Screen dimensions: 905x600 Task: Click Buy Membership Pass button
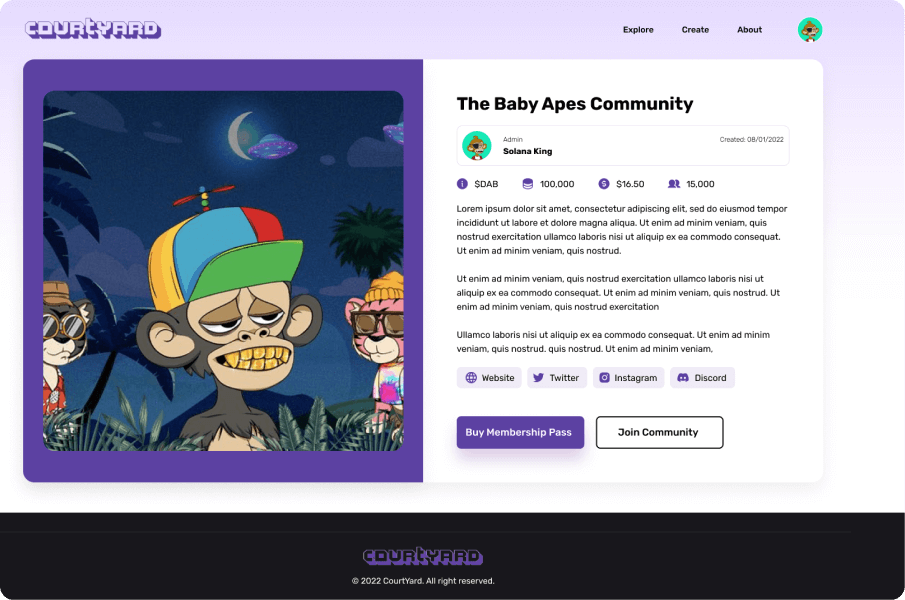pyautogui.click(x=520, y=432)
